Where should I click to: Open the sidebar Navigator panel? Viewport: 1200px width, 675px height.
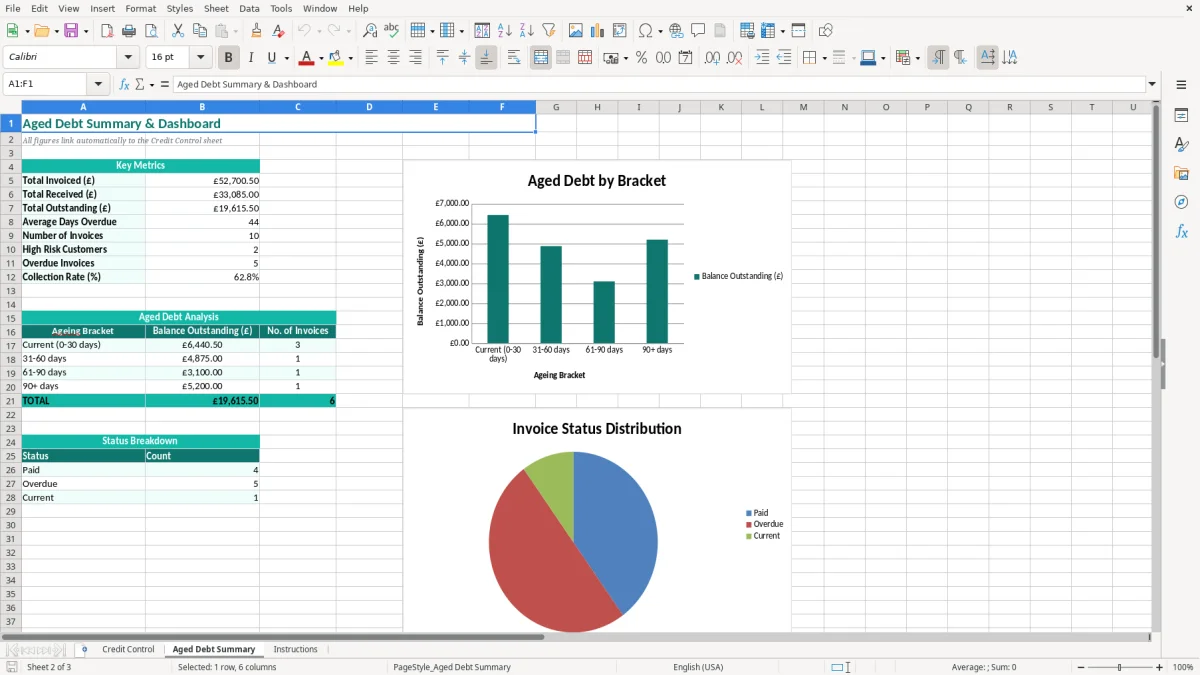point(1181,202)
